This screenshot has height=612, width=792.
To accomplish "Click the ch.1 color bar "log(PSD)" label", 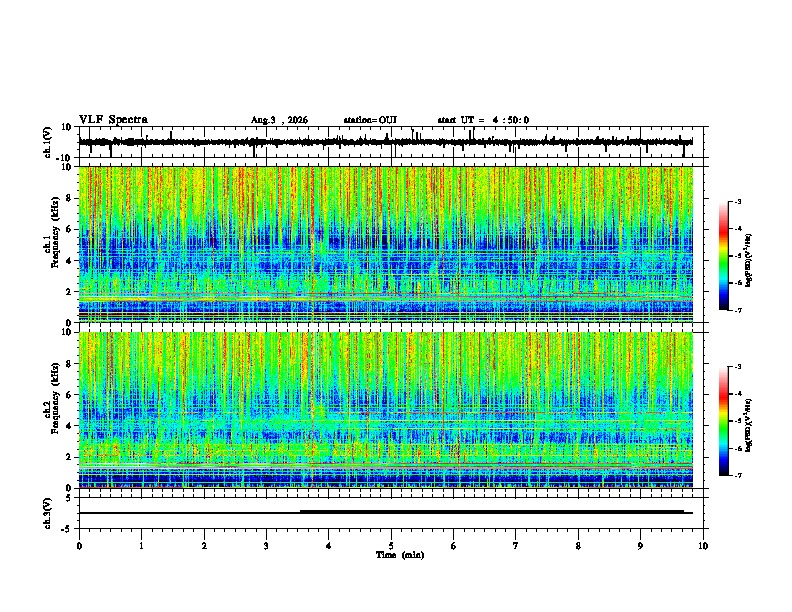I will [749, 261].
